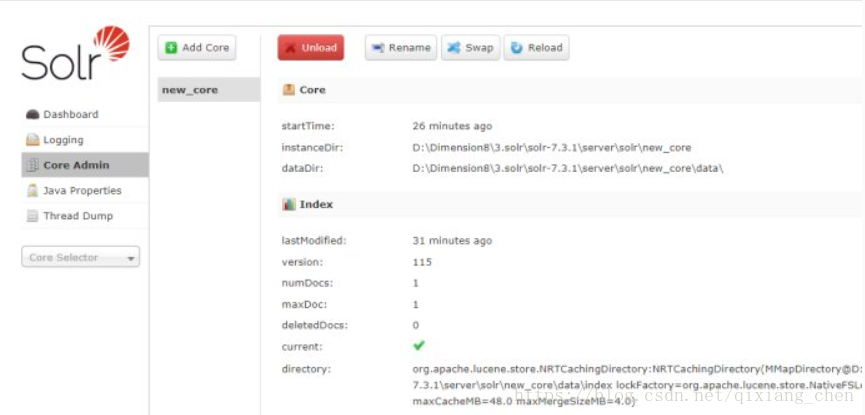
Task: Select Core Admin in the sidebar
Action: [x=84, y=165]
